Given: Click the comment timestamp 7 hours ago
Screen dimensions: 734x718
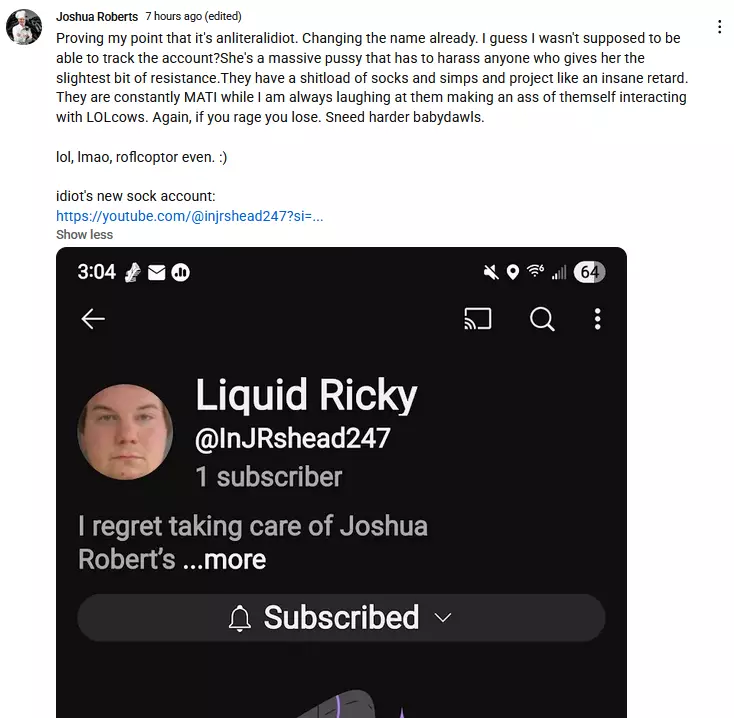Looking at the screenshot, I should coord(173,16).
